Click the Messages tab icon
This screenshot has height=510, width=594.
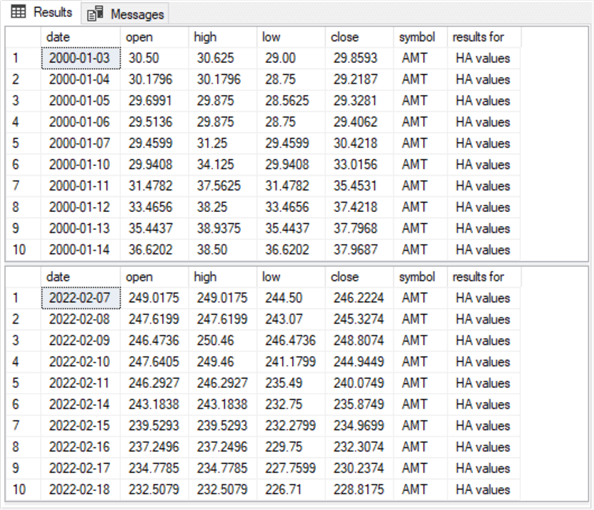coord(95,14)
